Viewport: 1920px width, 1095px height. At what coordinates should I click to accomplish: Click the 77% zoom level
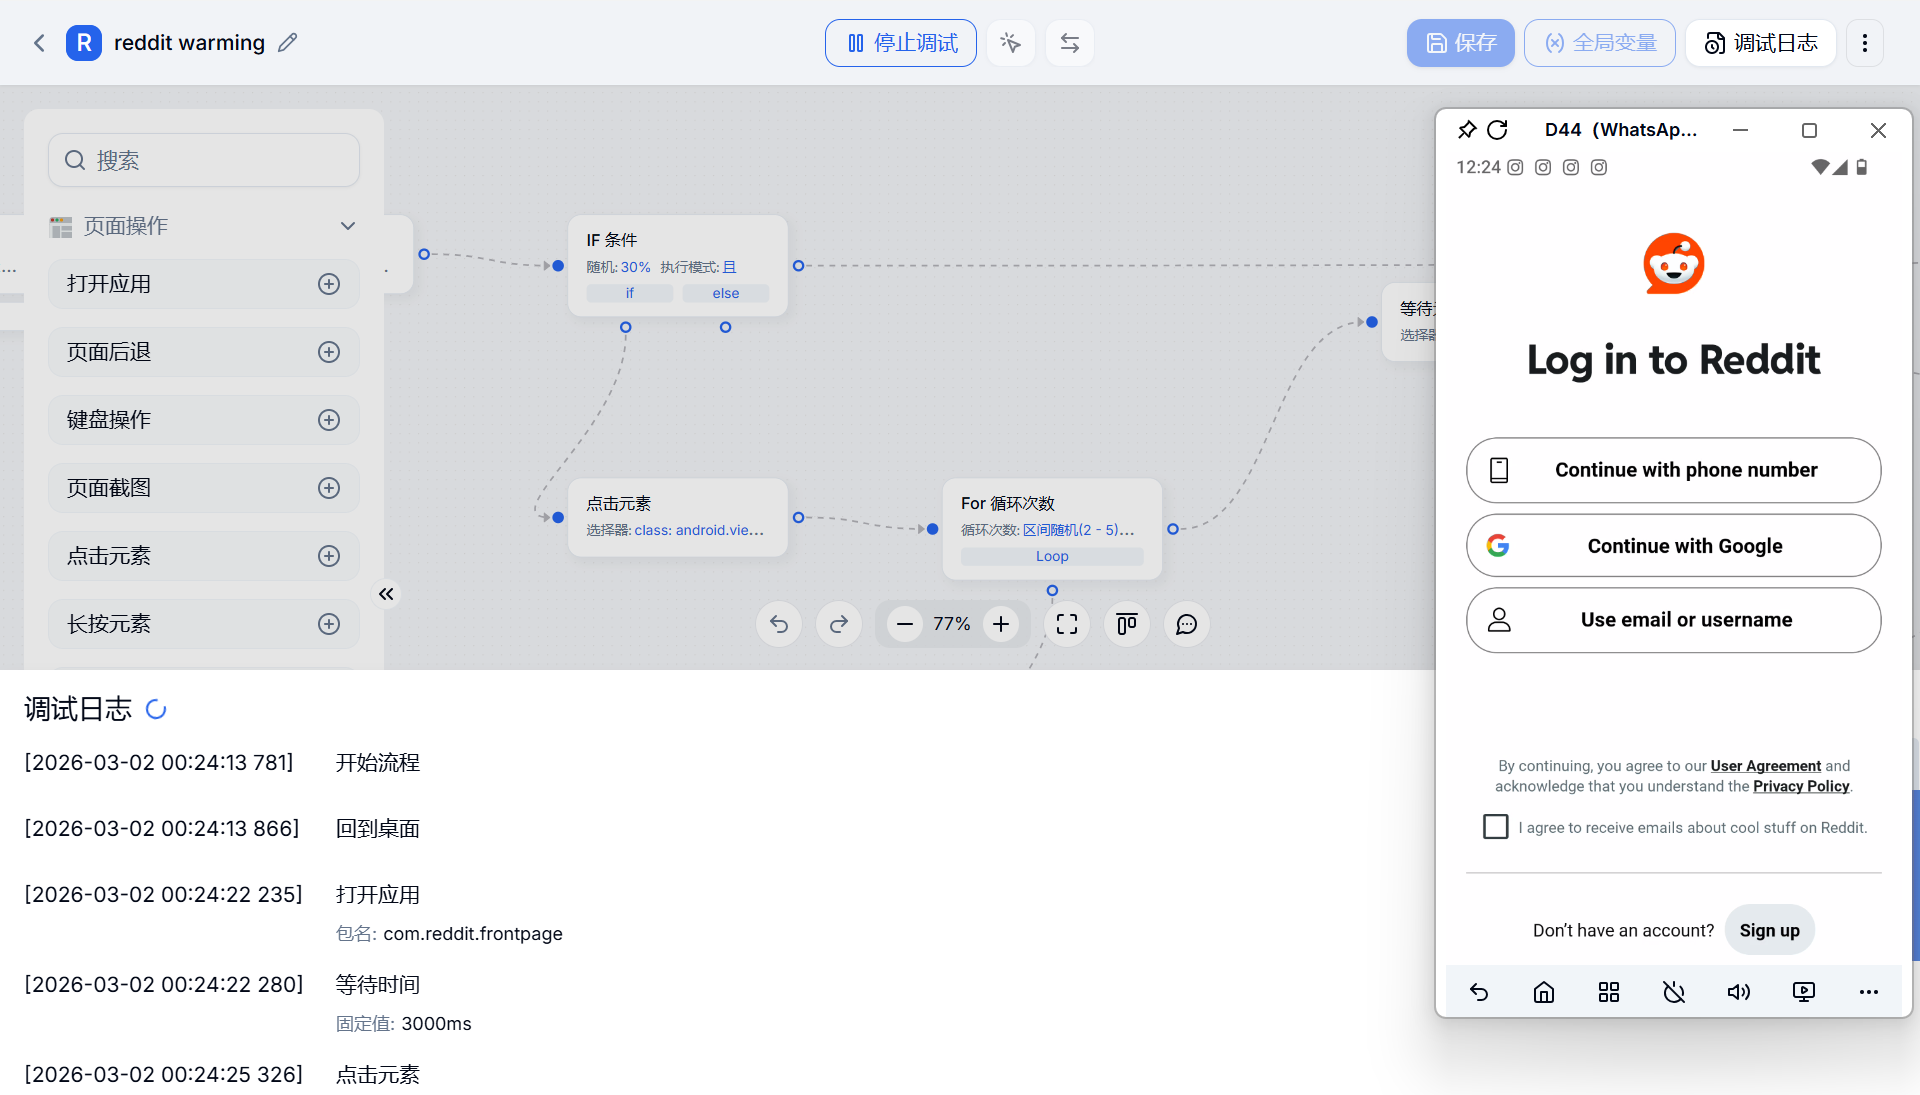point(952,624)
